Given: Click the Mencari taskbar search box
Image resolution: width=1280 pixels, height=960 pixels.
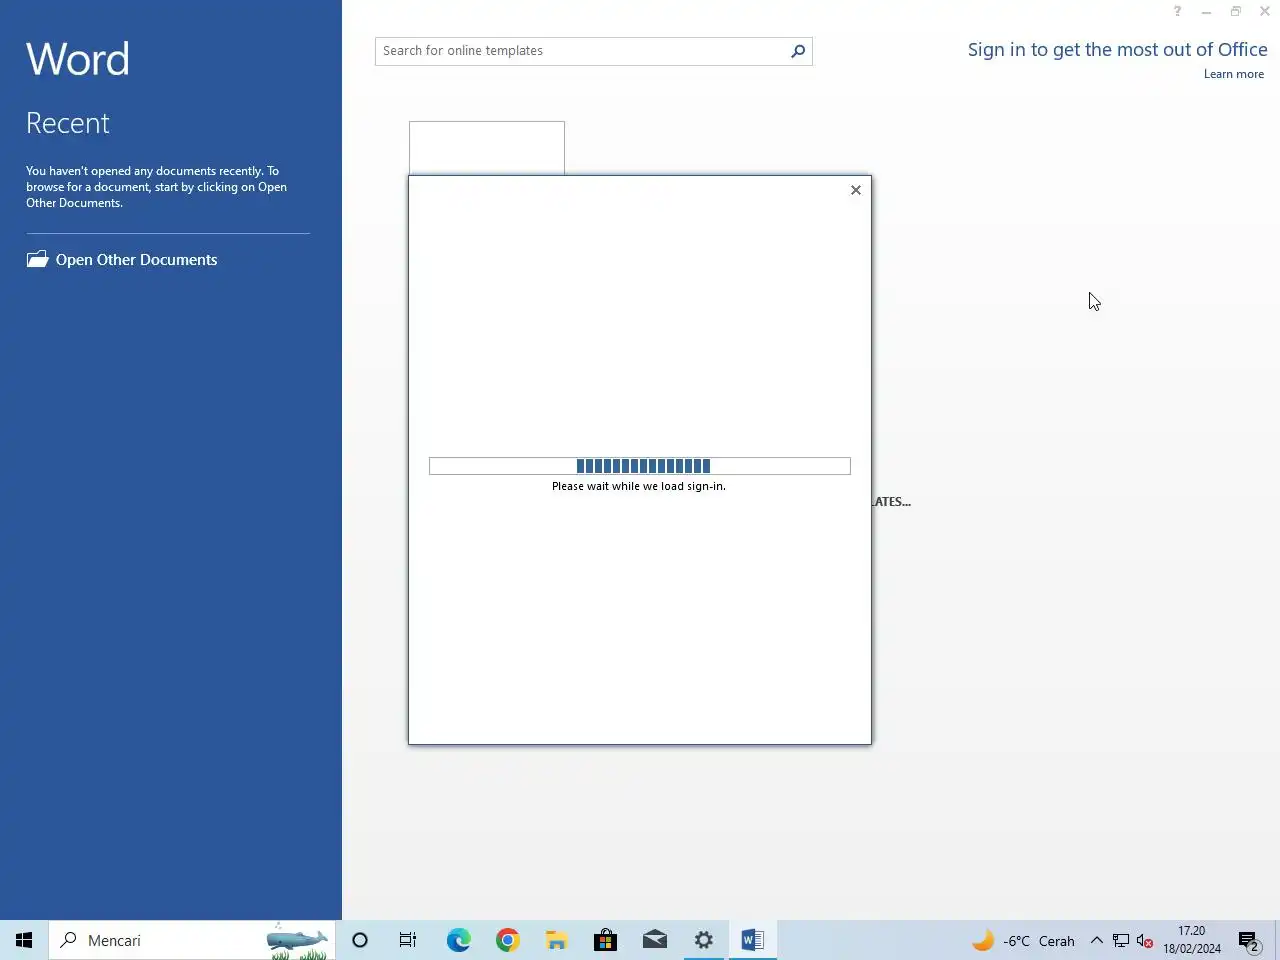Looking at the screenshot, I should [192, 940].
